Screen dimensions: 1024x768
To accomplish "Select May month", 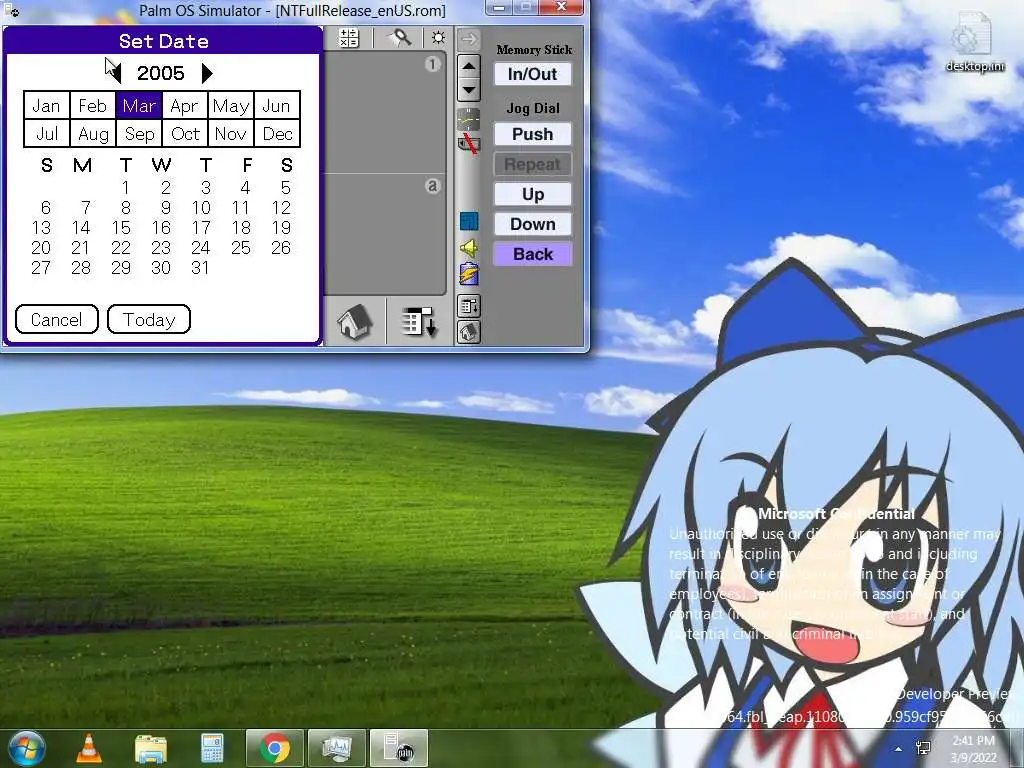I will coord(231,105).
